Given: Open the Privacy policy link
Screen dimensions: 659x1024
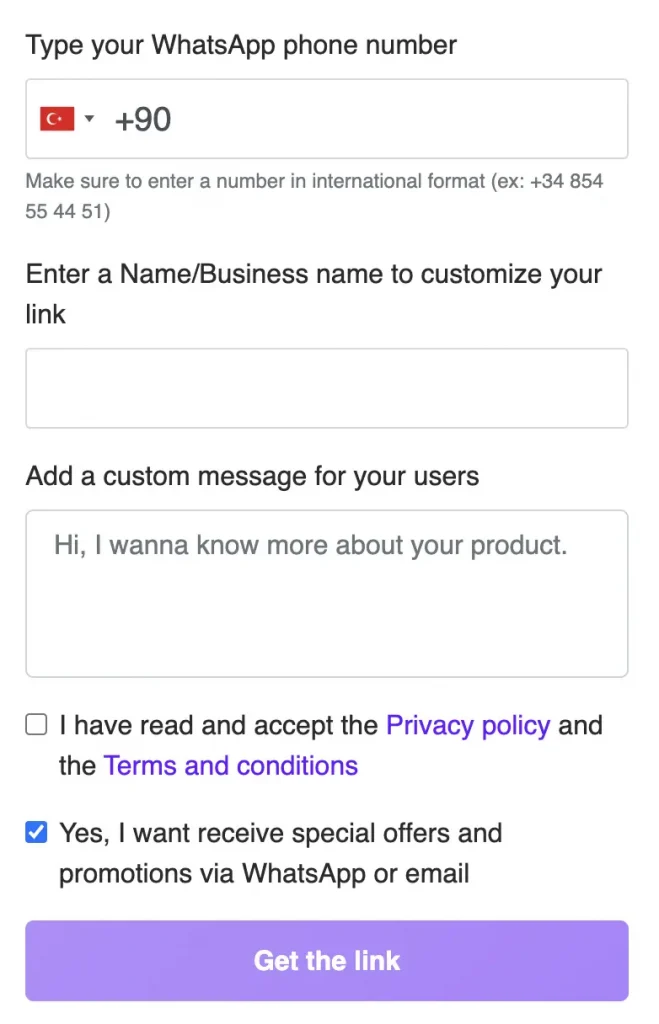Looking at the screenshot, I should pyautogui.click(x=468, y=726).
